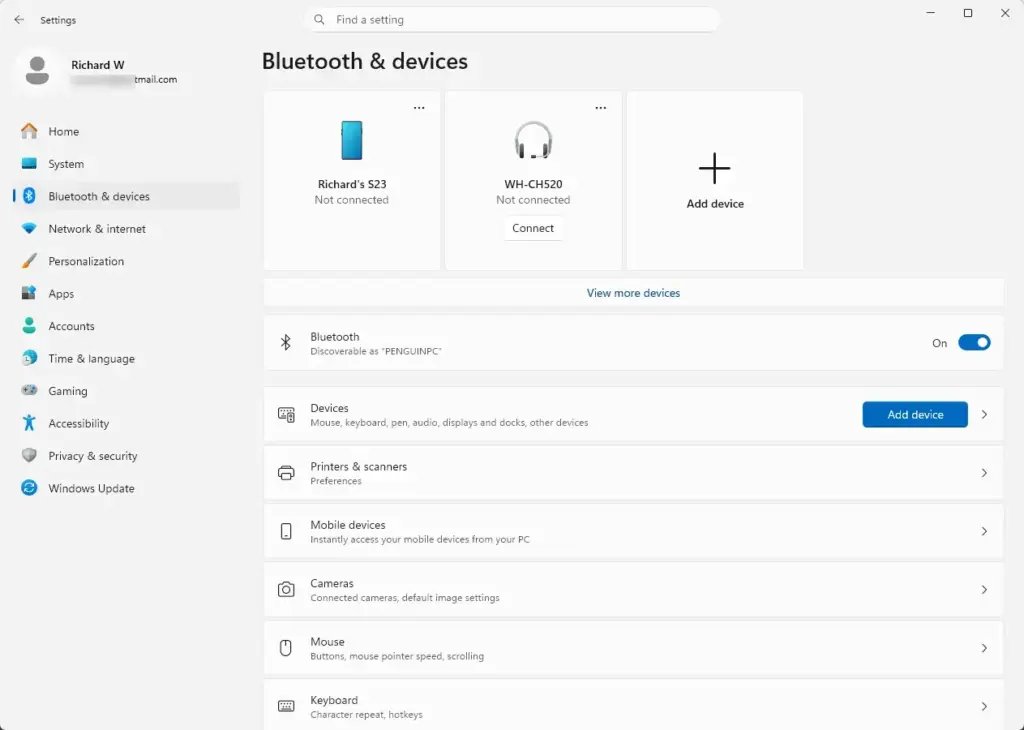Click 'Discoverable as PENGUINPC' text
The width and height of the screenshot is (1024, 730).
pos(376,351)
